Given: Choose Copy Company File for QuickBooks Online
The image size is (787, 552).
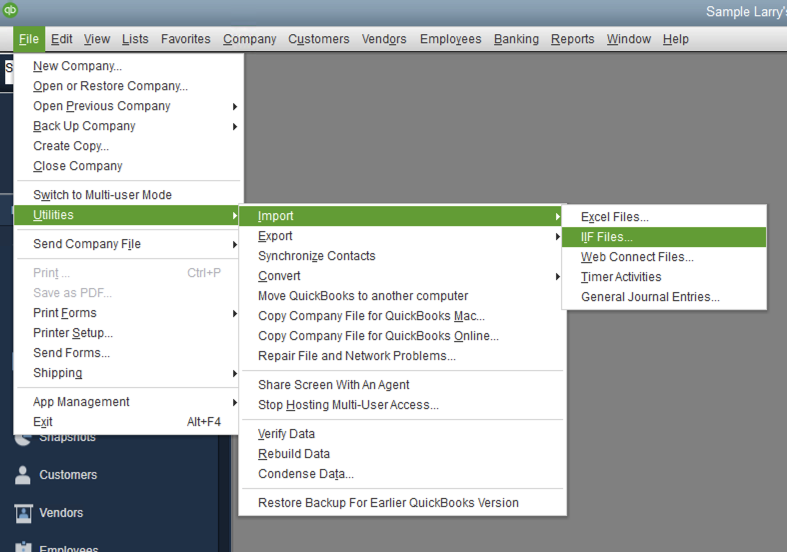Looking at the screenshot, I should click(x=403, y=336).
